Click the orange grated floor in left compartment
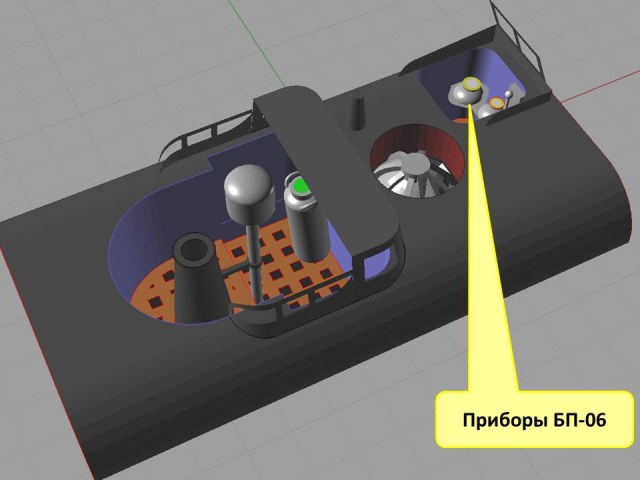This screenshot has width=640, height=480. 150,288
